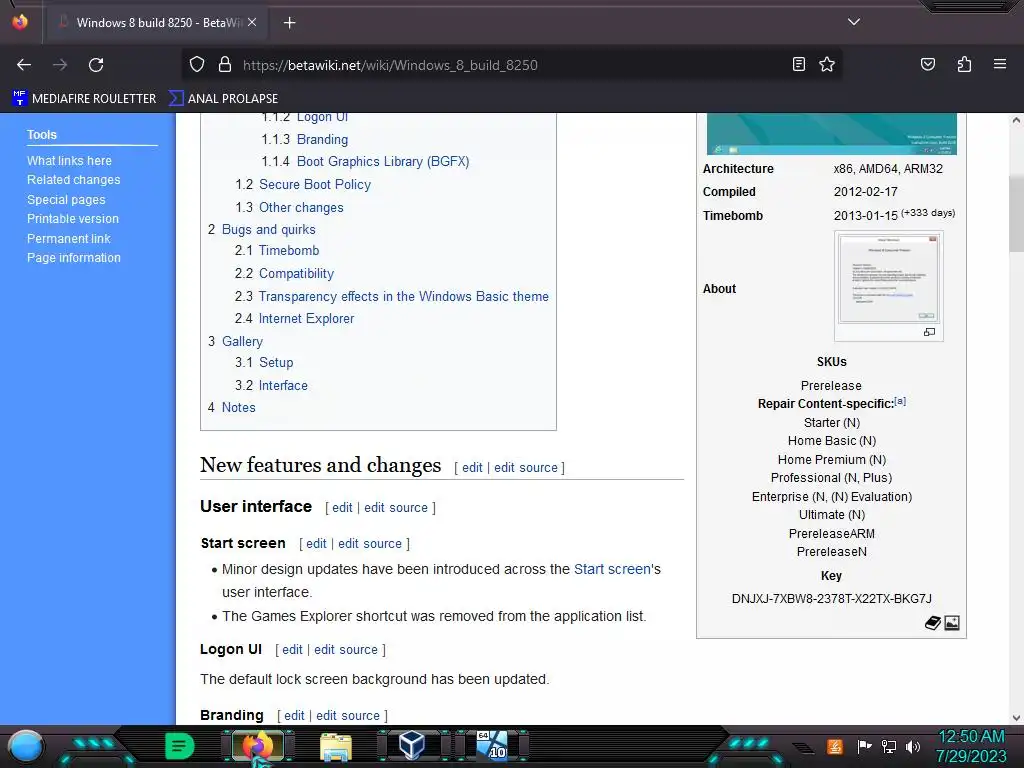Viewport: 1024px width, 768px height.
Task: Open the Start orb on taskbar
Action: click(25, 746)
